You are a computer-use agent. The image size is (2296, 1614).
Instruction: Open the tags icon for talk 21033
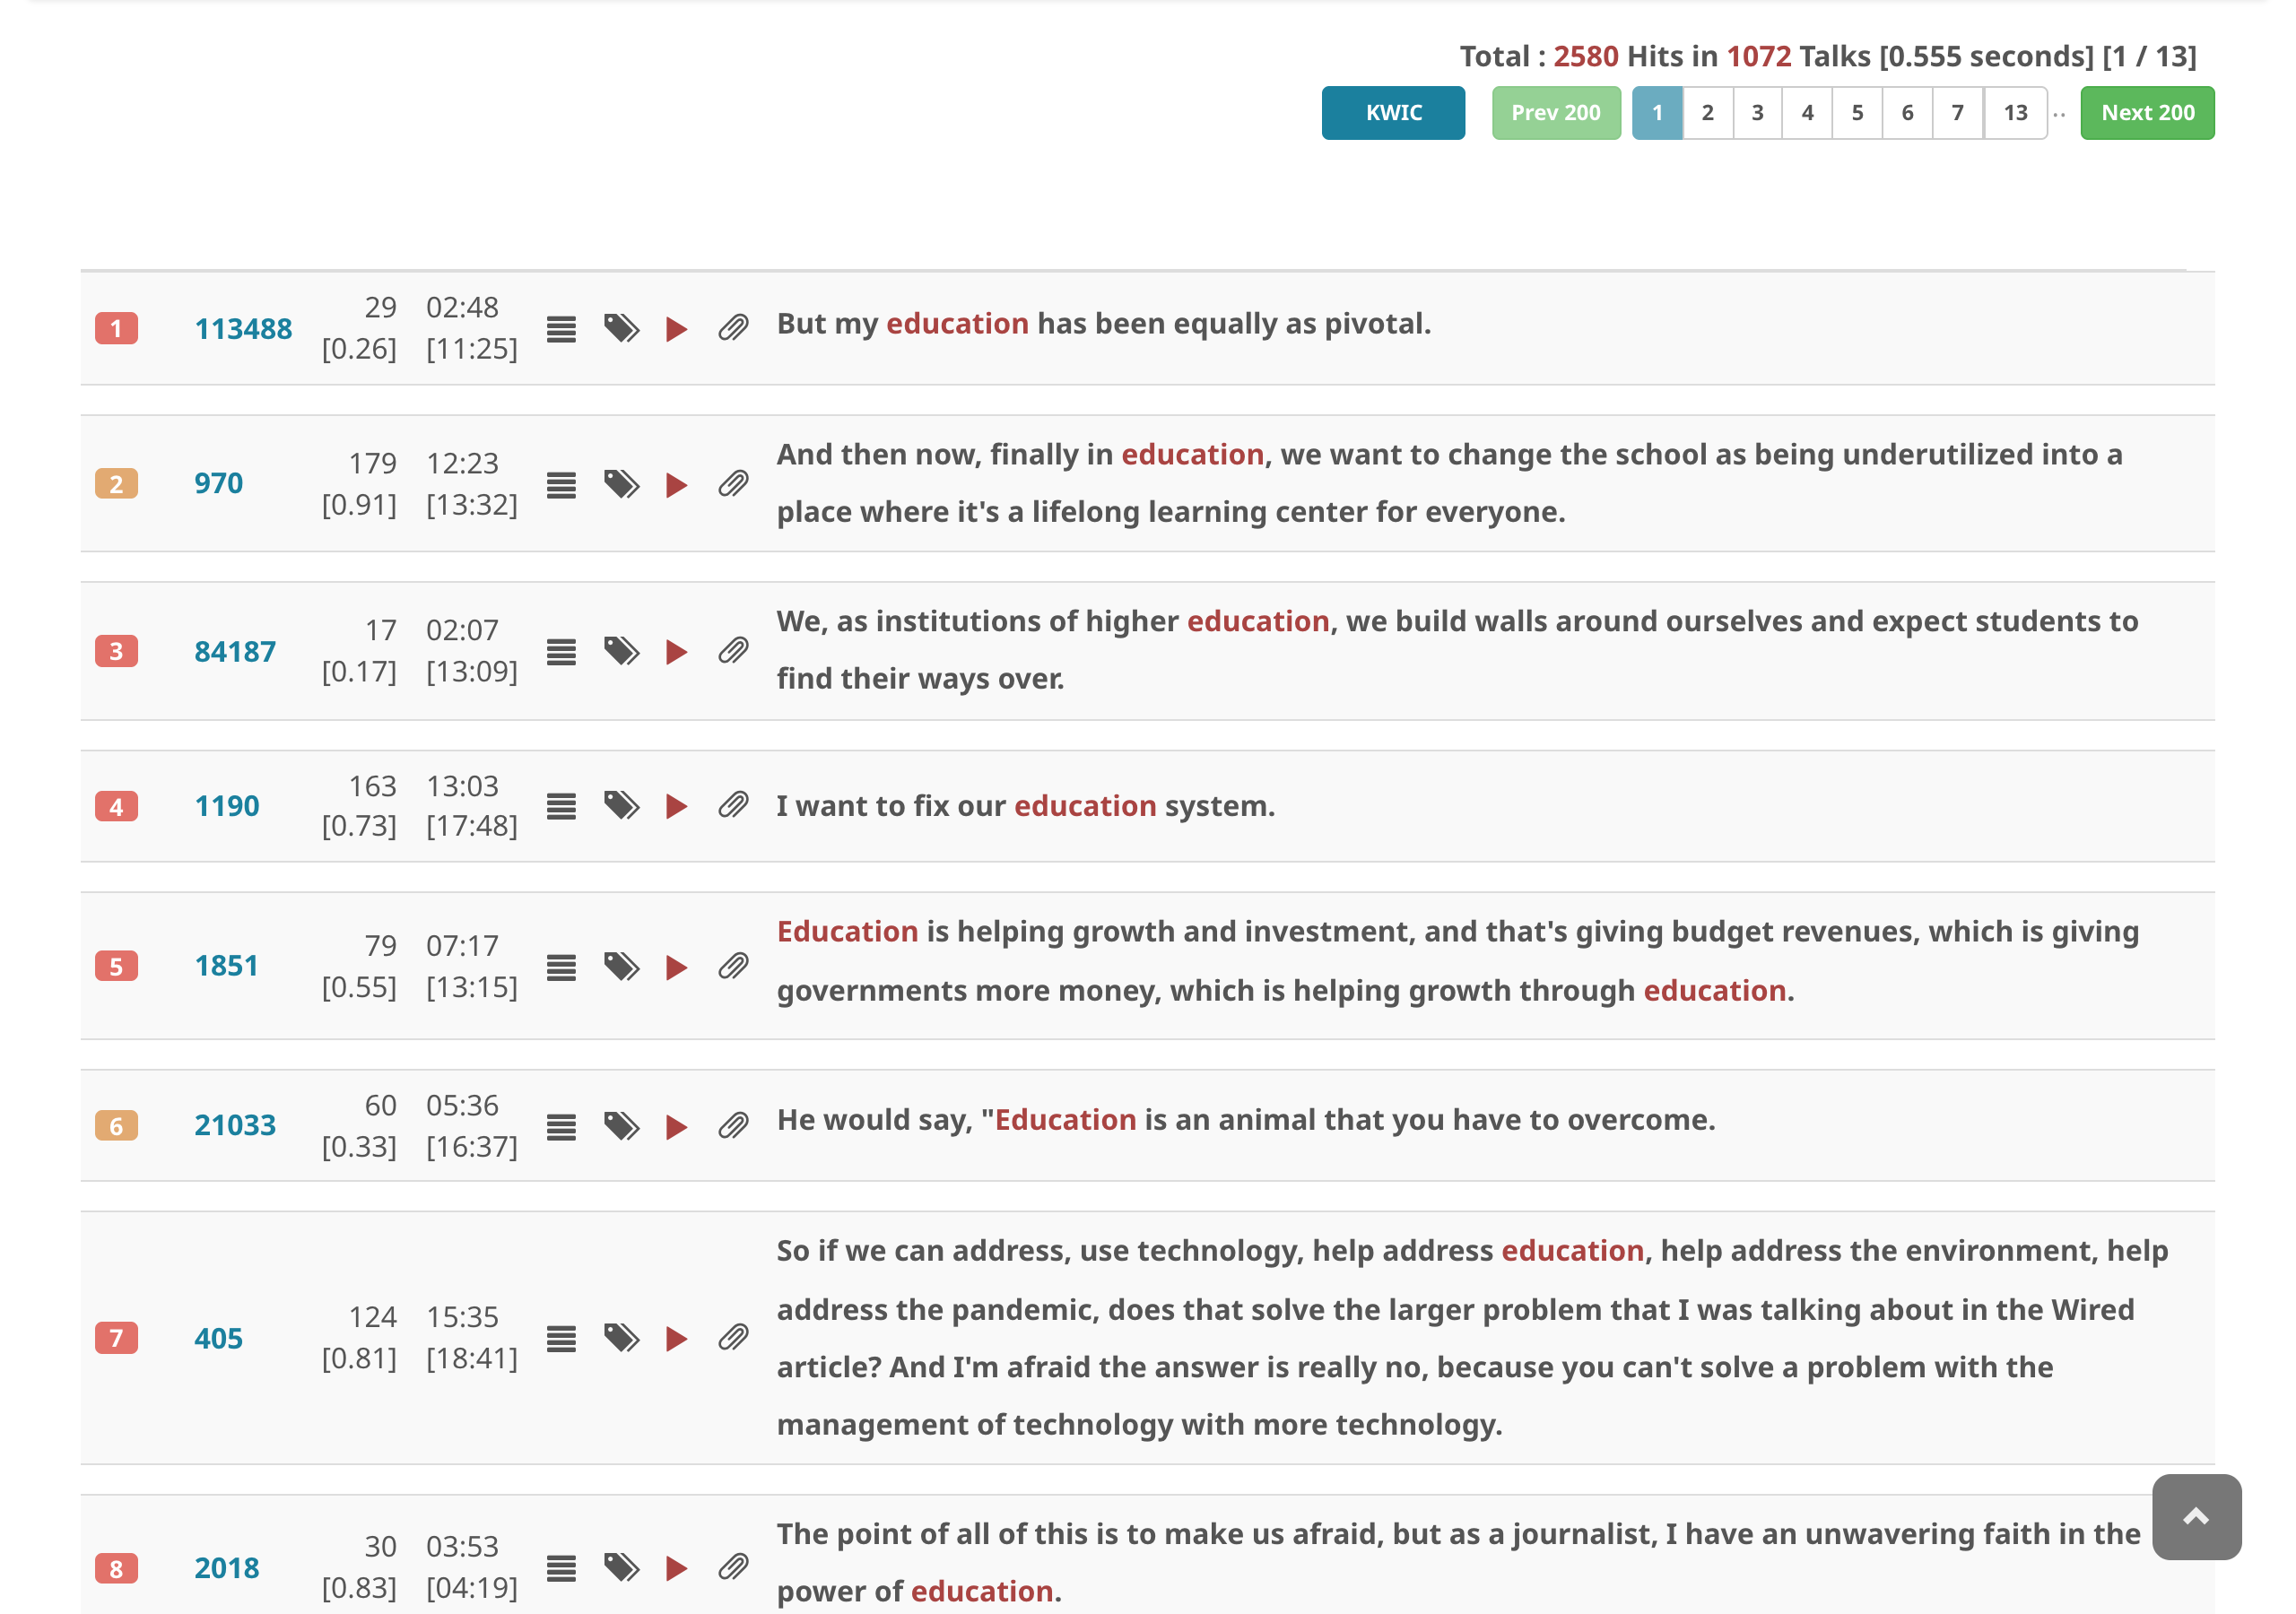[x=621, y=1126]
